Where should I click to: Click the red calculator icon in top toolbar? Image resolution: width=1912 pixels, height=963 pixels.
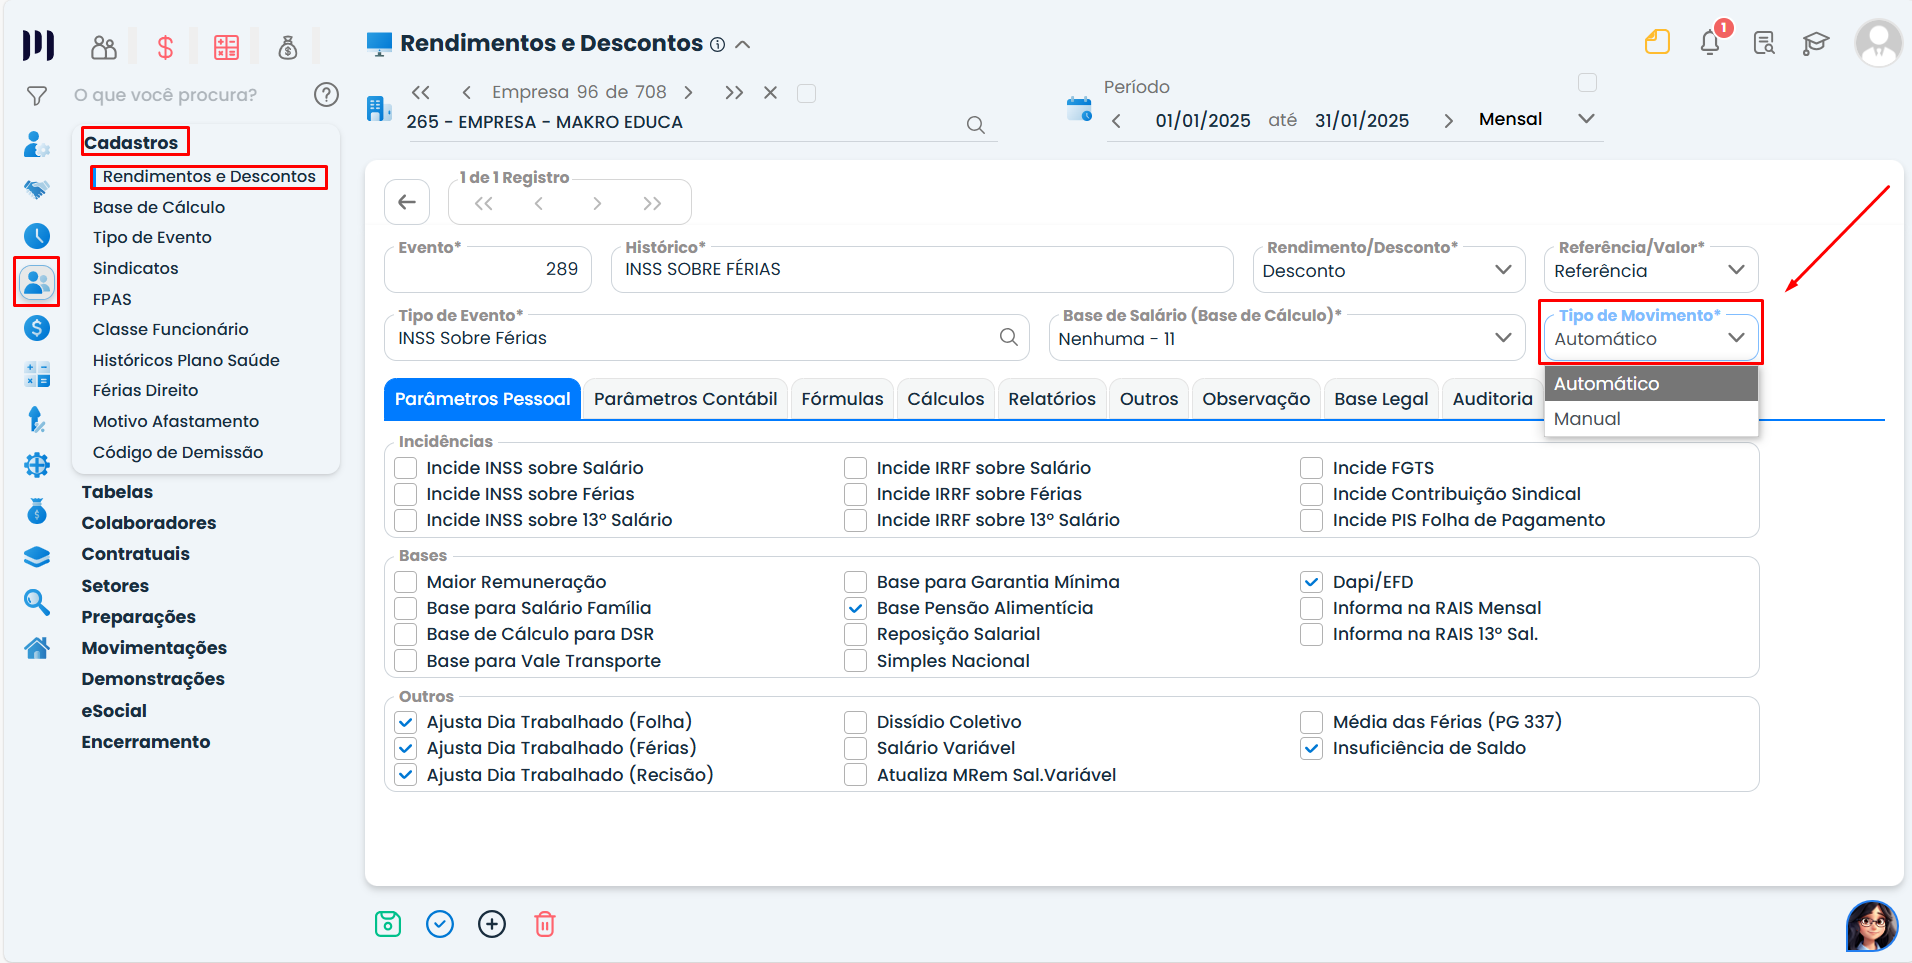click(x=227, y=47)
